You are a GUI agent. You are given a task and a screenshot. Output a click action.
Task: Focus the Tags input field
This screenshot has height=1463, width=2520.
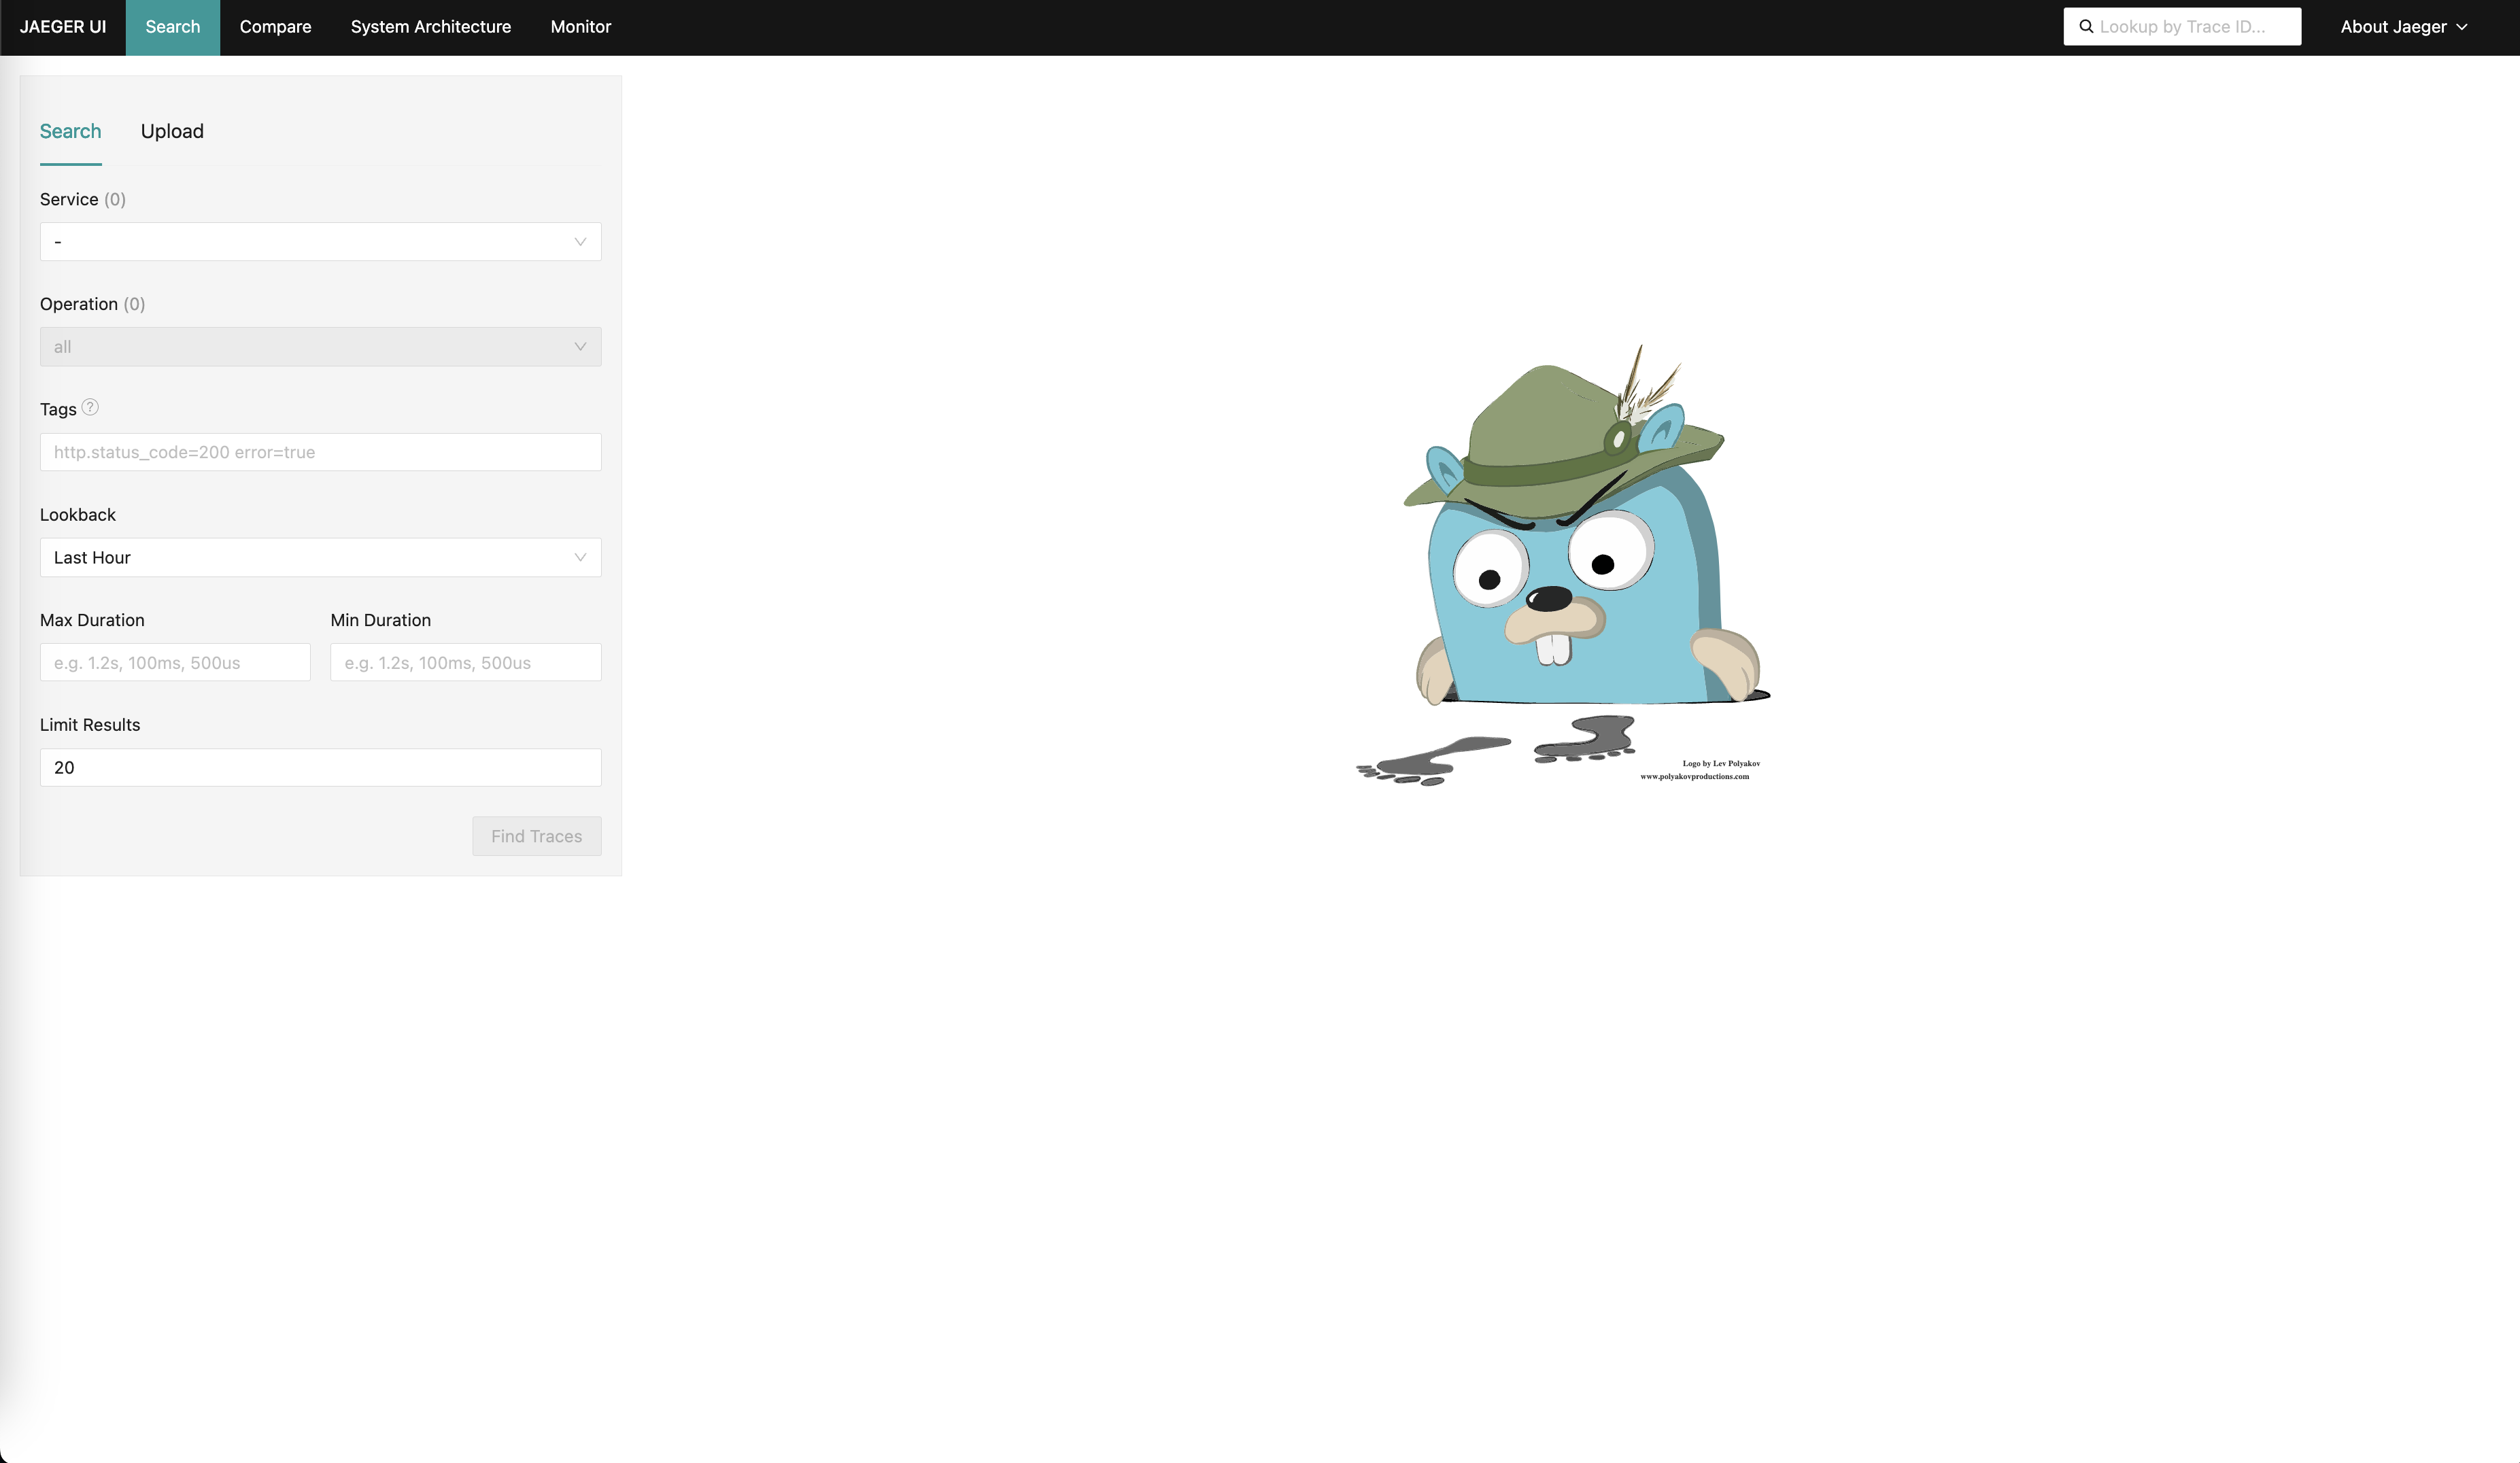[320, 452]
